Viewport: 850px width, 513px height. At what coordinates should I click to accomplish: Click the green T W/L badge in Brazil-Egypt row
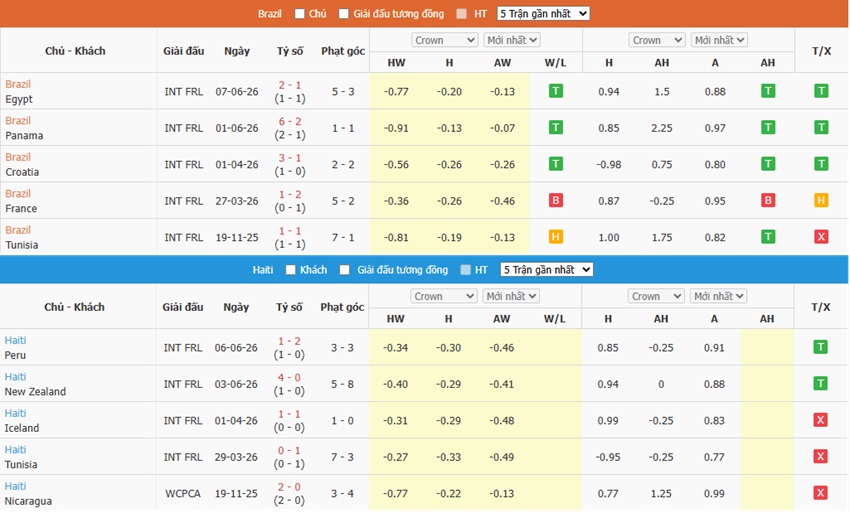(556, 91)
